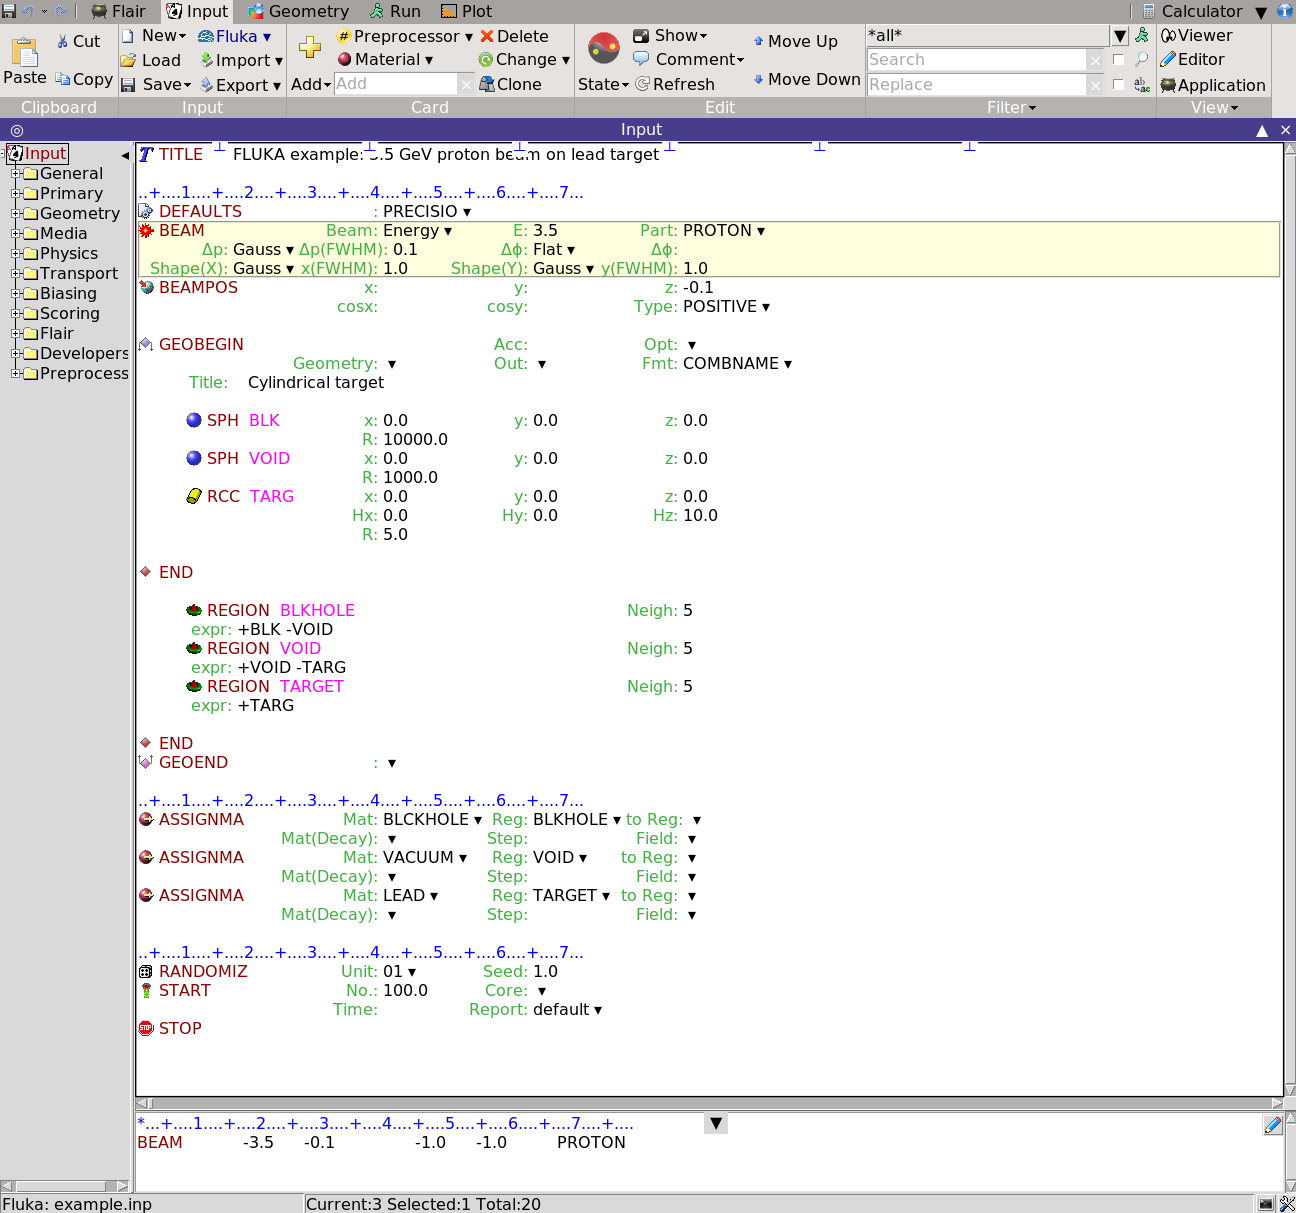Switch to the Geometry tab
1296x1213 pixels.
point(298,11)
